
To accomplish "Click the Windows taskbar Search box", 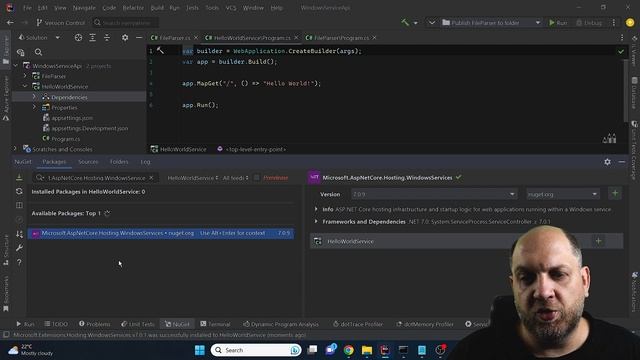I will tap(256, 350).
